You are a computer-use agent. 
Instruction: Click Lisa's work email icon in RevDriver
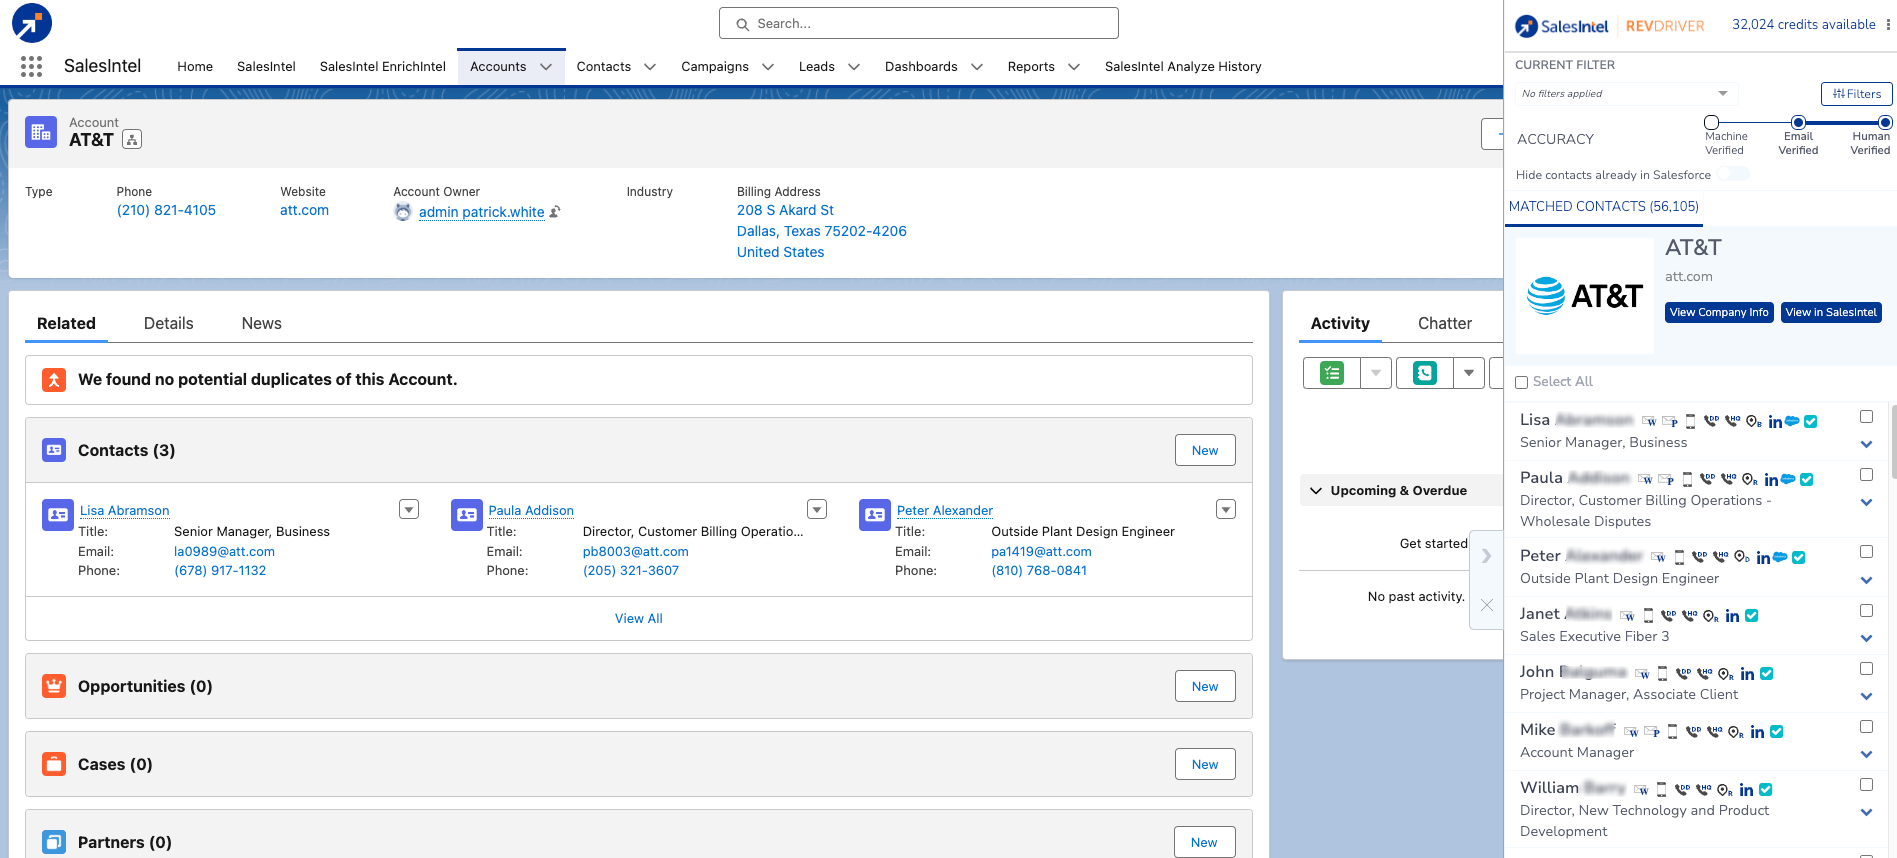point(1649,421)
